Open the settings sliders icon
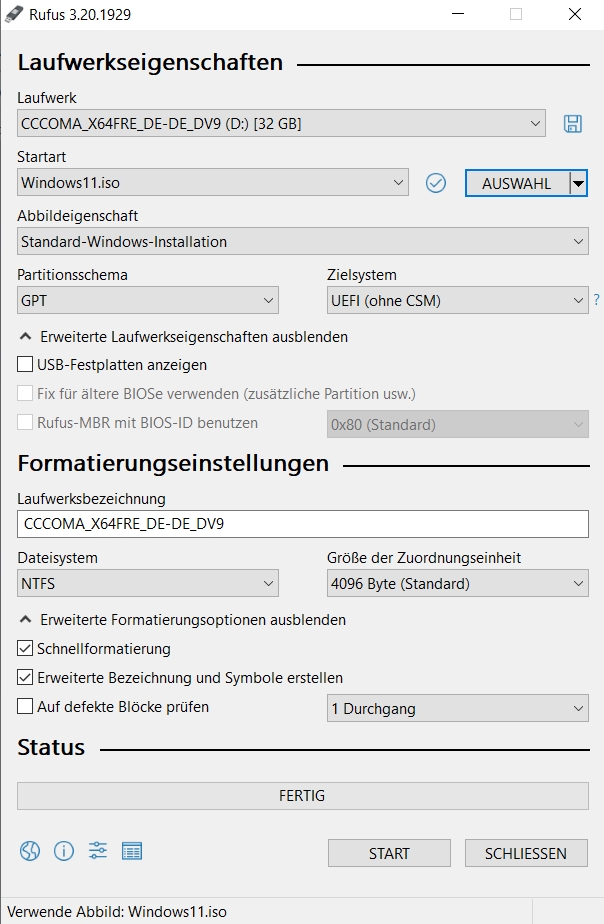 coord(98,851)
